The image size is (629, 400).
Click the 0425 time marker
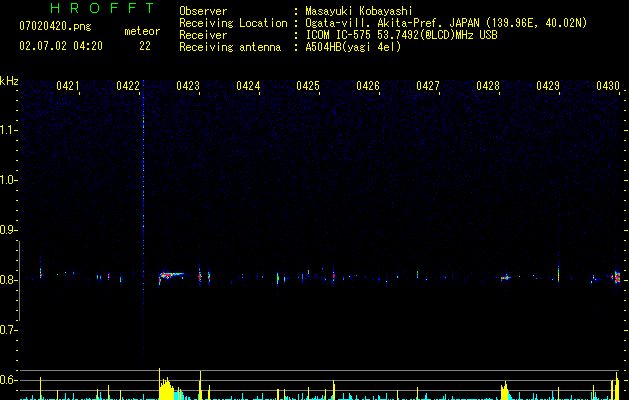(308, 86)
